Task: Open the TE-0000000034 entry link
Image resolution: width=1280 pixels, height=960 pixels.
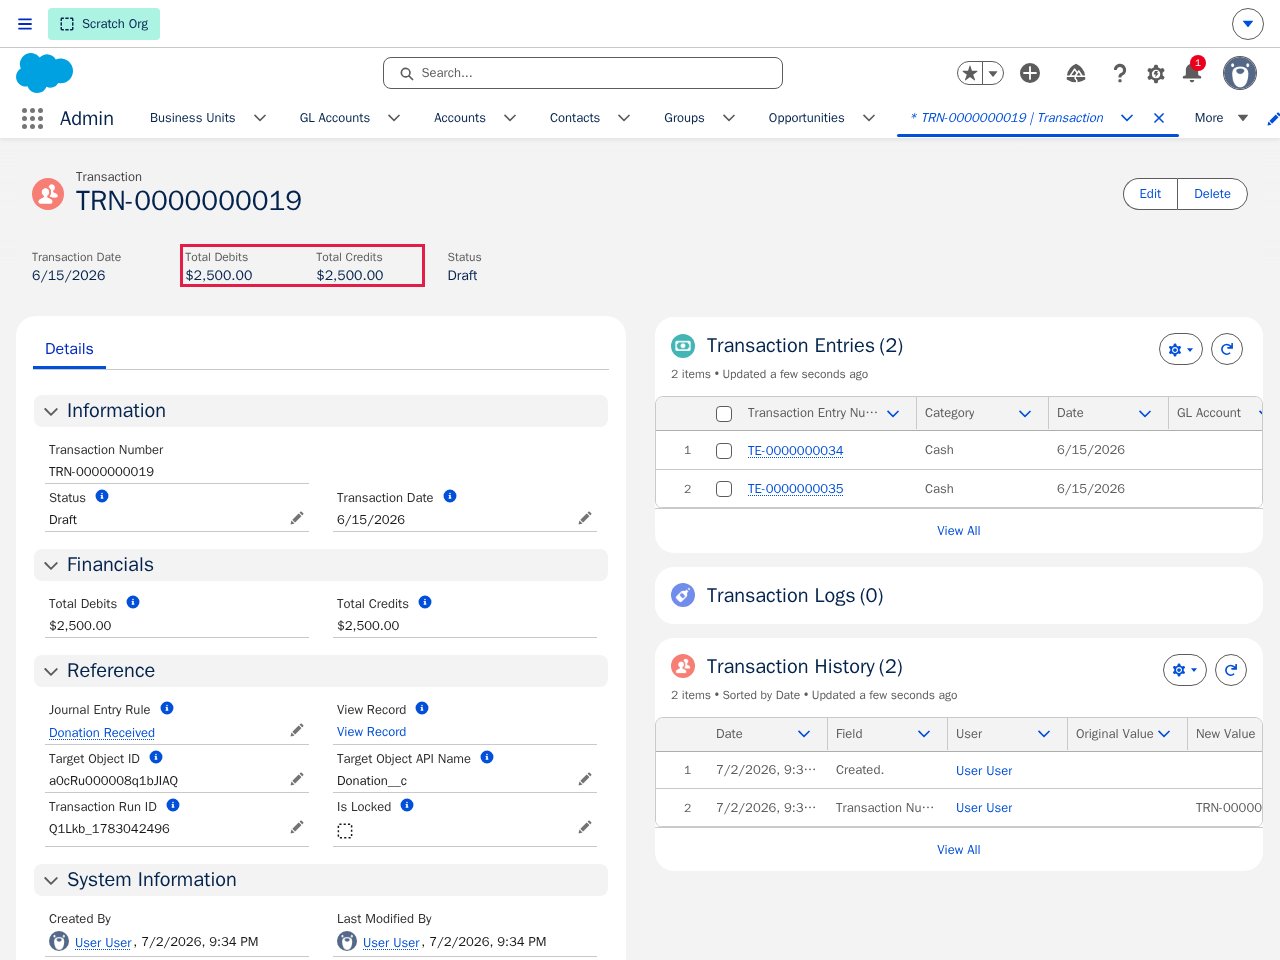Action: [x=795, y=451]
